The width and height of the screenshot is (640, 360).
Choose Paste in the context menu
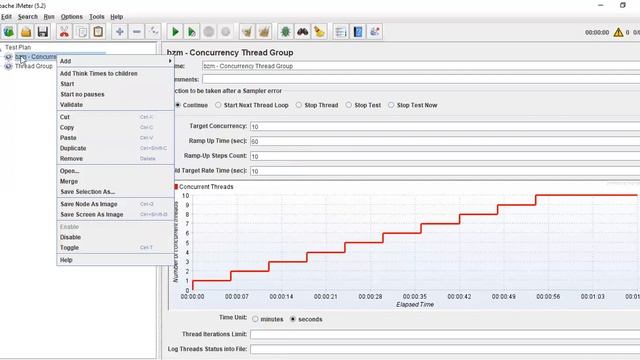[x=116, y=138]
